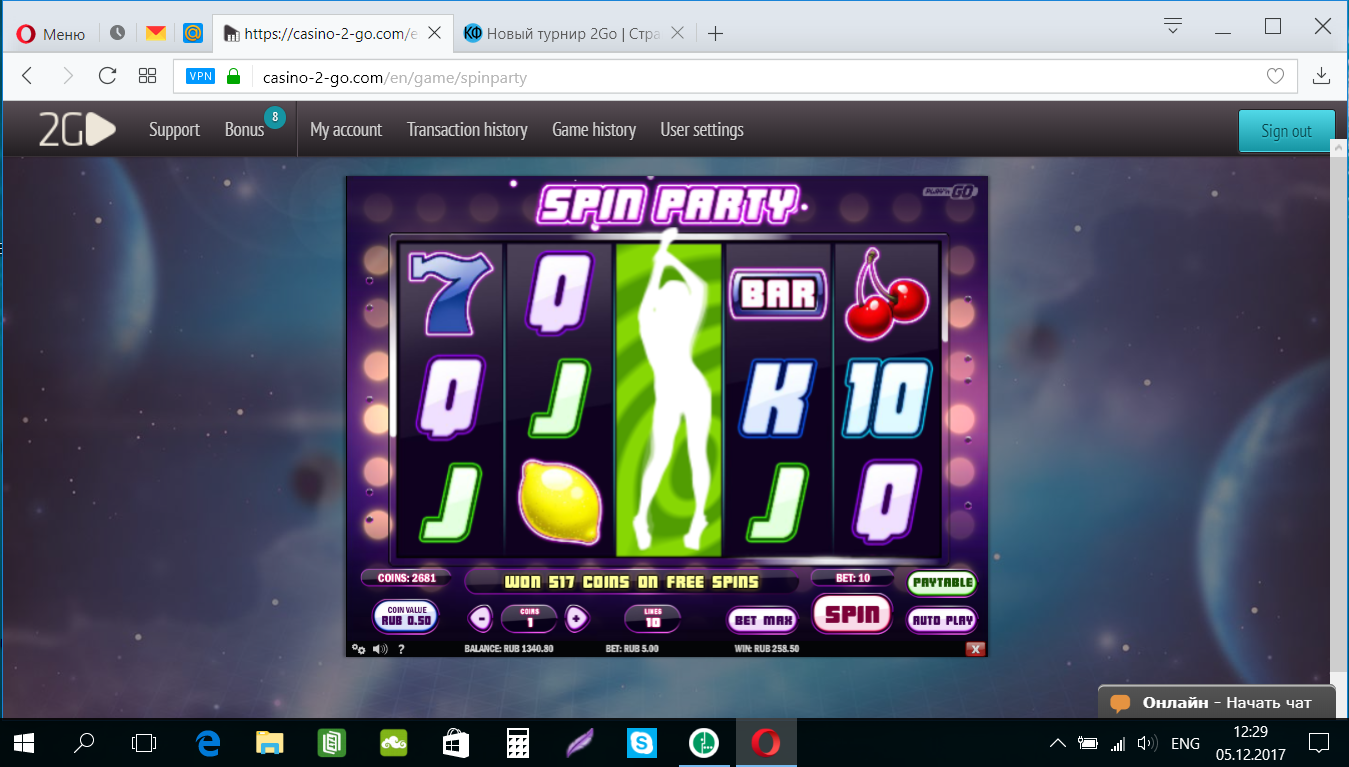This screenshot has height=767, width=1349.
Task: Reload the current page
Action: [108, 76]
